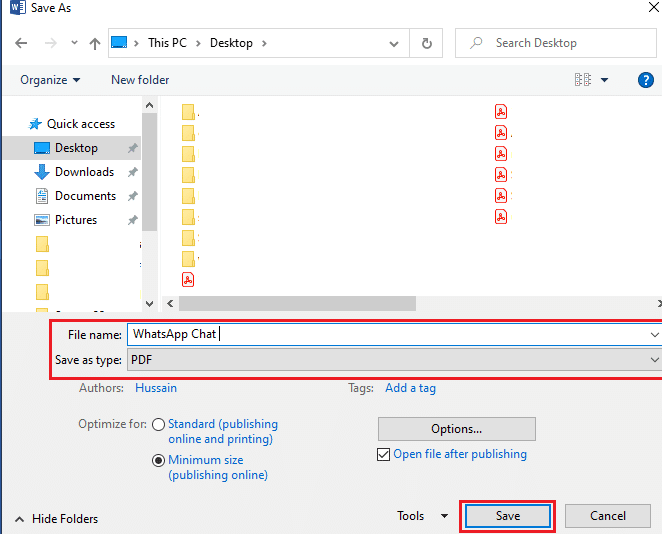Viewport: 662px width, 534px height.
Task: Open the Options dialog button
Action: (456, 429)
